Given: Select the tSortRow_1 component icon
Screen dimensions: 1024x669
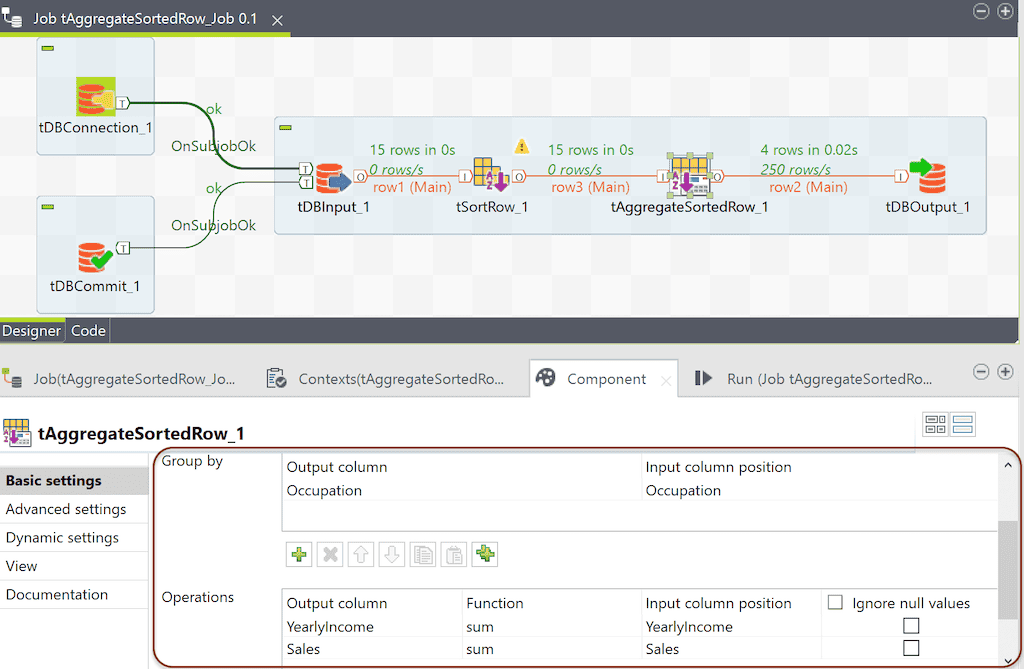Looking at the screenshot, I should pyautogui.click(x=490, y=175).
